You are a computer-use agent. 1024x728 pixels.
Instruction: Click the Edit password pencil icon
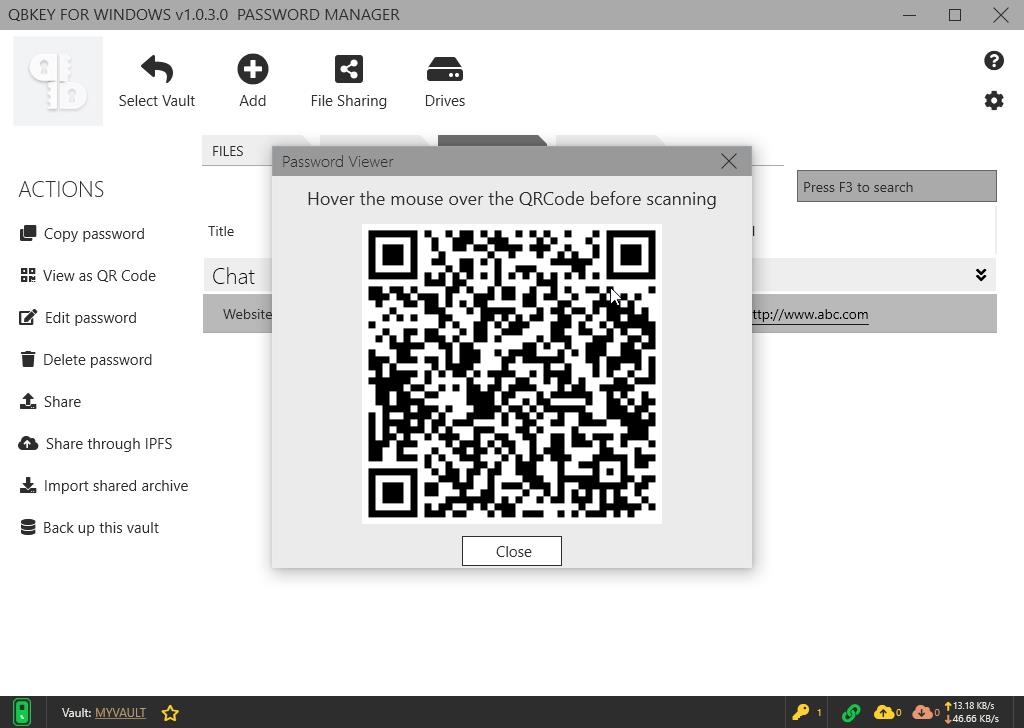pyautogui.click(x=28, y=317)
